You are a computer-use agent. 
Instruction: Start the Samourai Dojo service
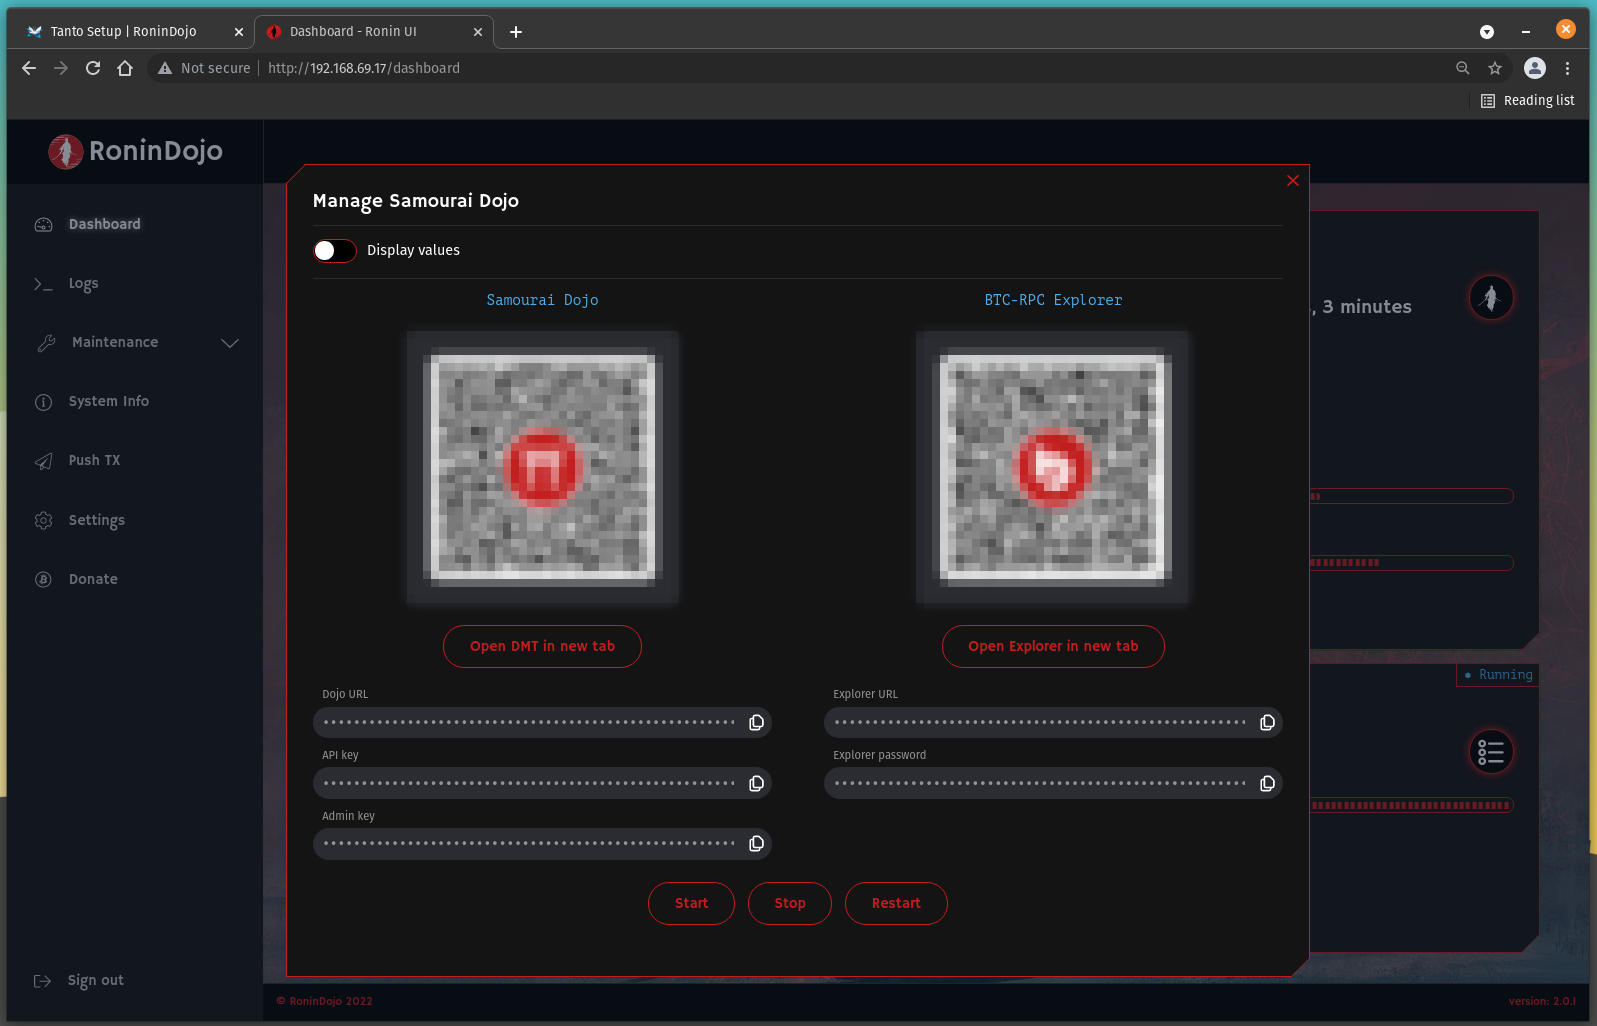pos(691,903)
